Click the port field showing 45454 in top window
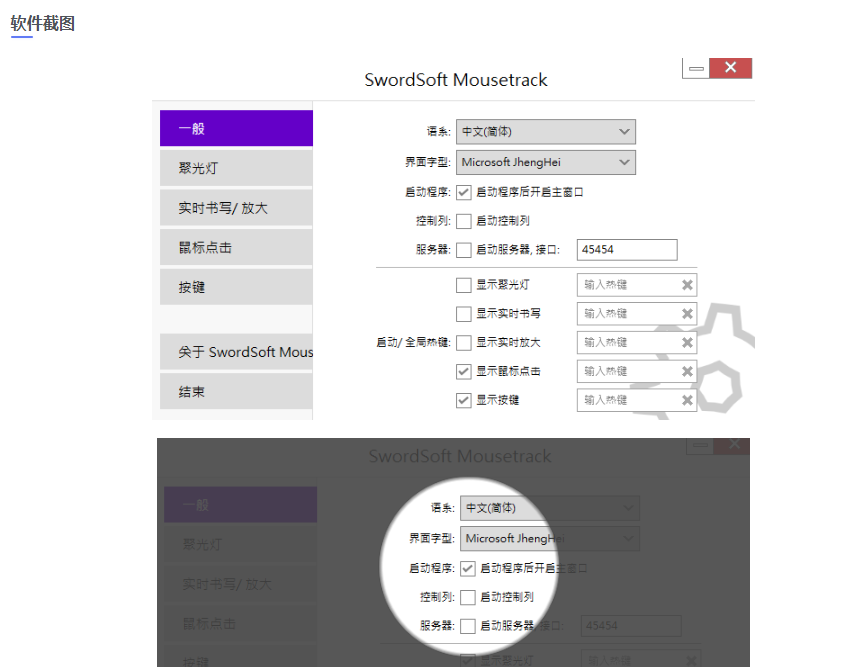 point(627,250)
